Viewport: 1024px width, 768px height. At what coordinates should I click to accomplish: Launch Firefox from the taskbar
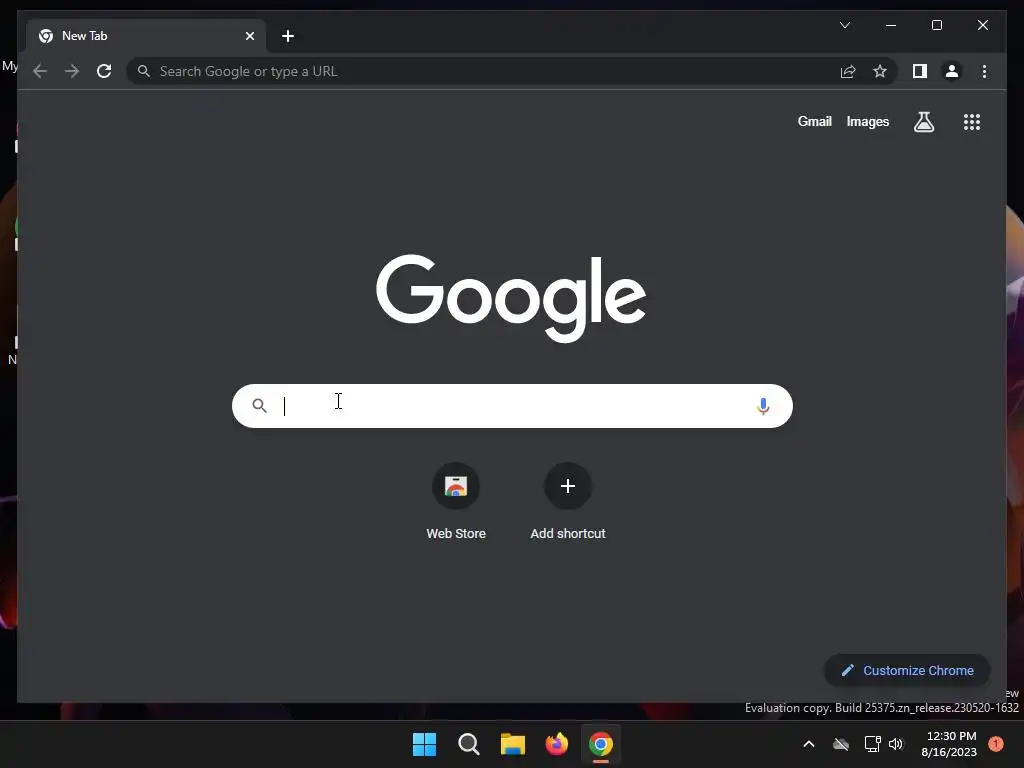[556, 744]
